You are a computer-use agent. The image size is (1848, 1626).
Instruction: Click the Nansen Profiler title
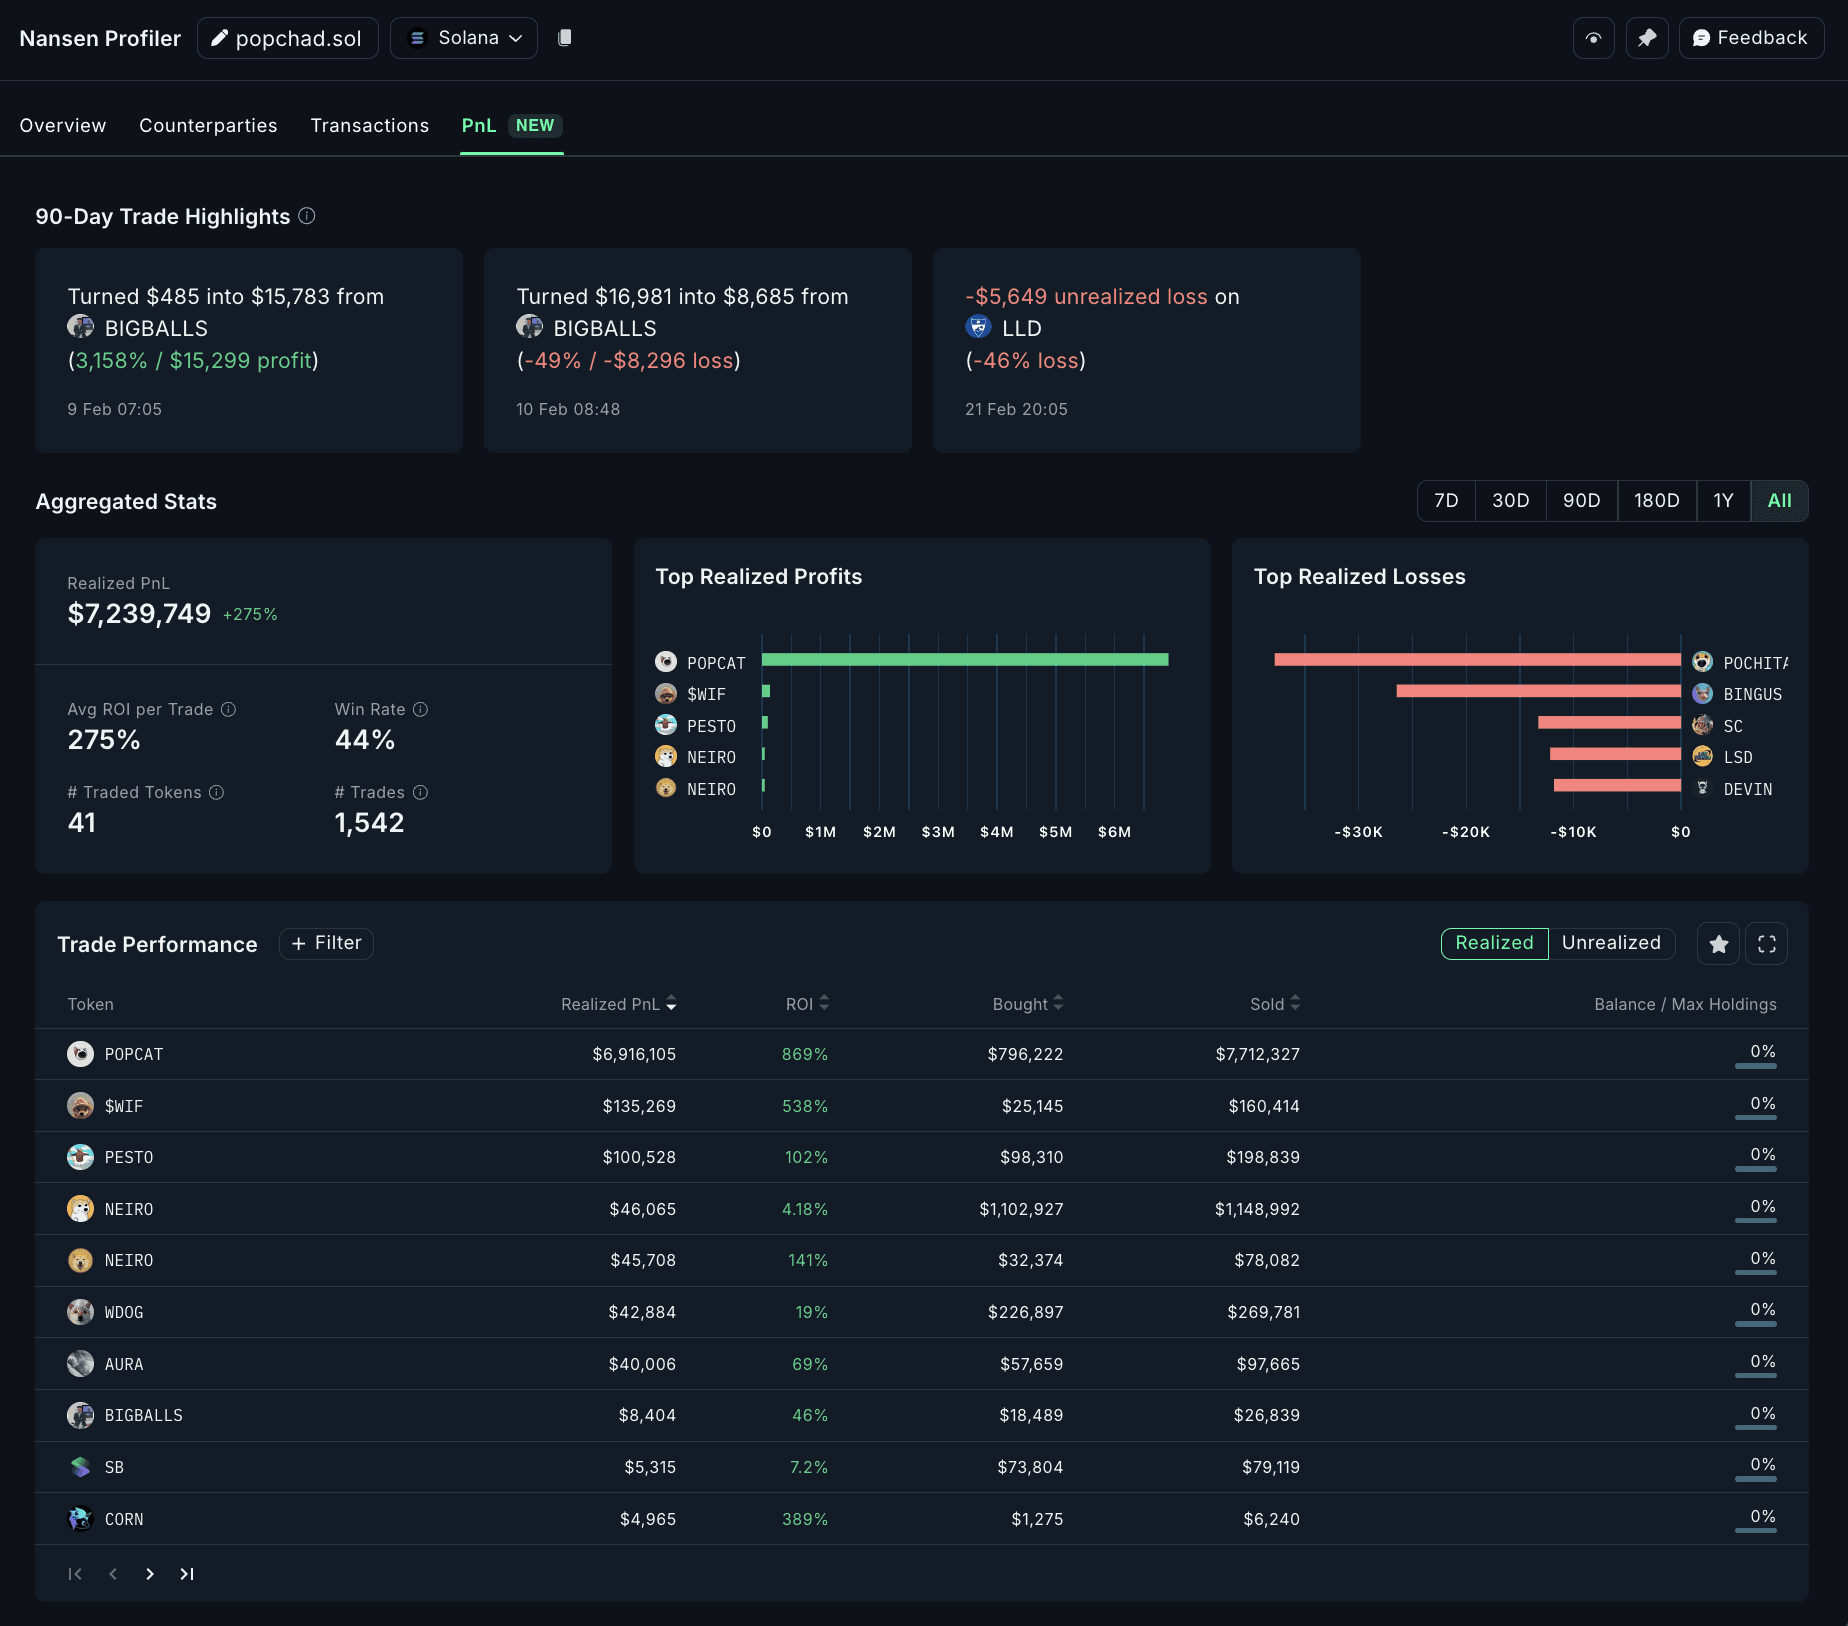pyautogui.click(x=100, y=38)
